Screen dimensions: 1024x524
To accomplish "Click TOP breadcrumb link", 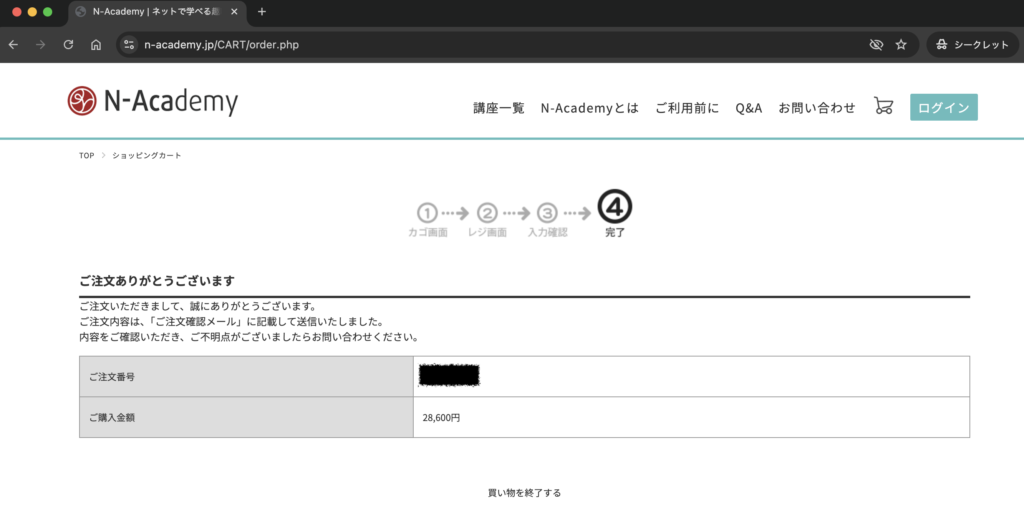I will point(86,156).
